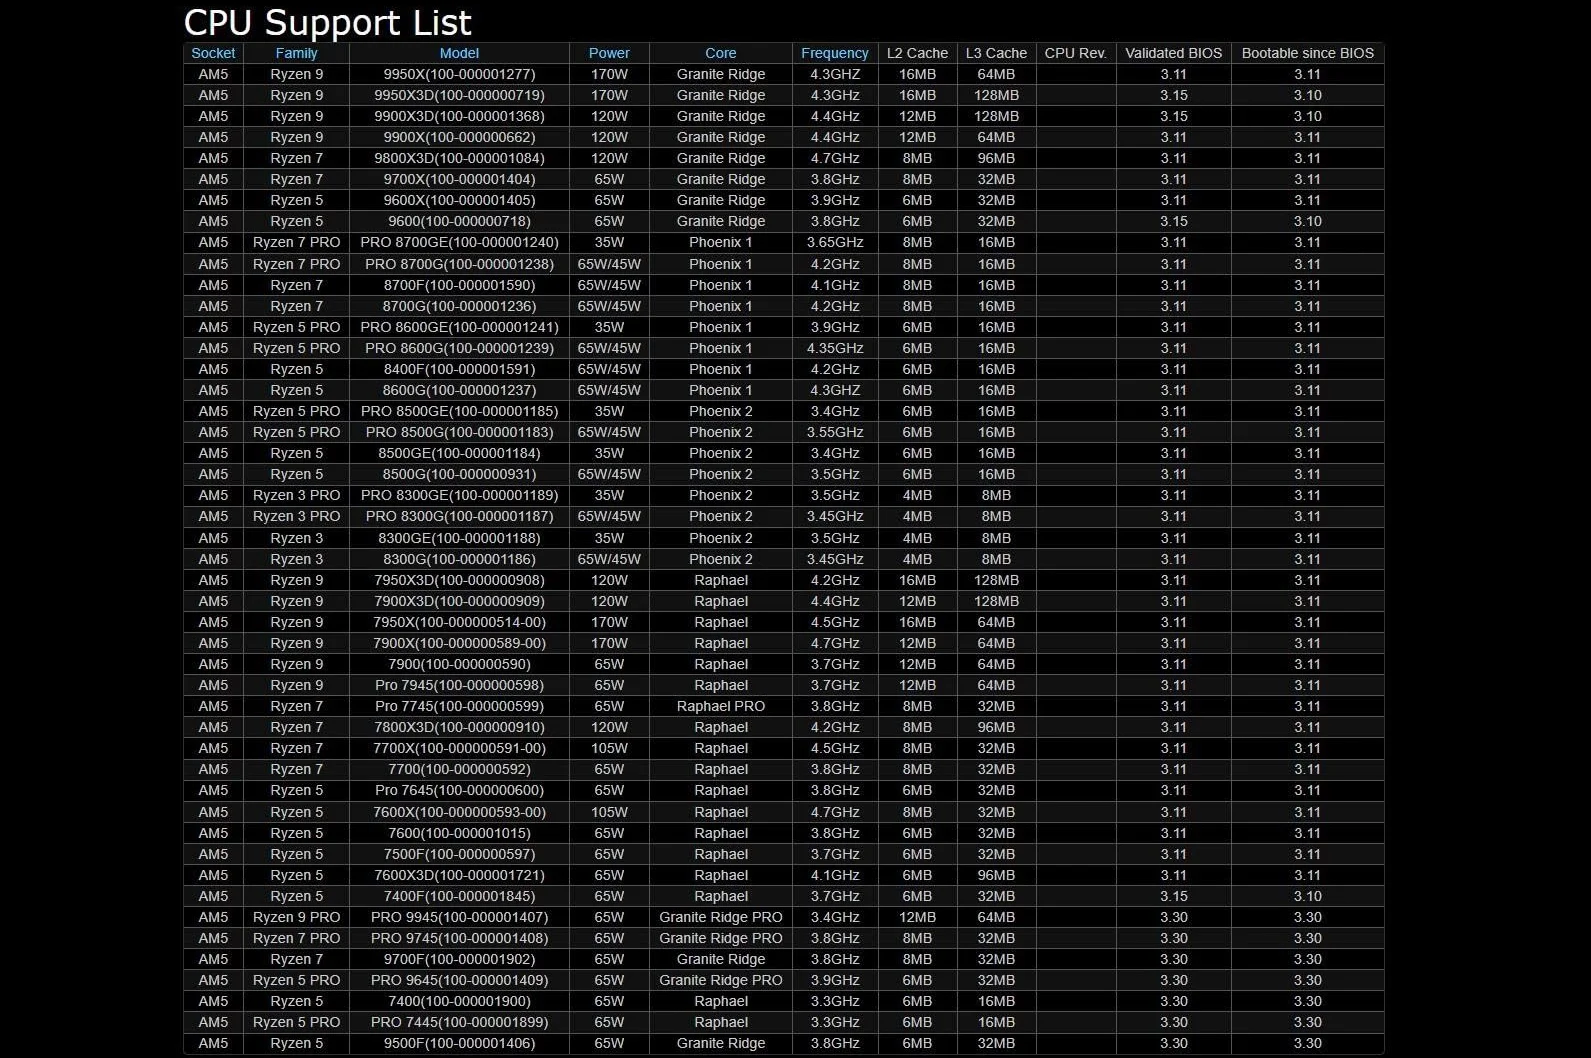Click the Power column header
The height and width of the screenshot is (1058, 1591).
[609, 53]
